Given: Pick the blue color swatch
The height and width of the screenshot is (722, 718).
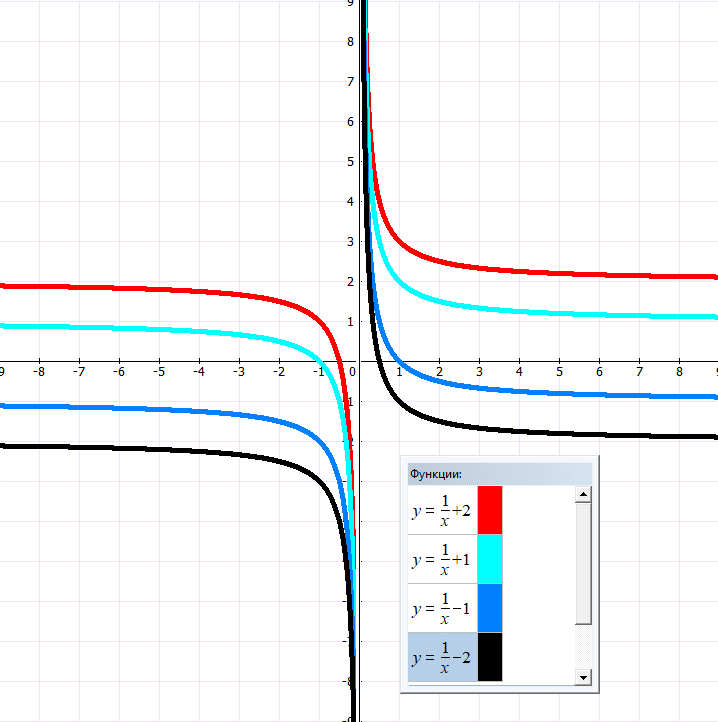Looking at the screenshot, I should (x=490, y=608).
